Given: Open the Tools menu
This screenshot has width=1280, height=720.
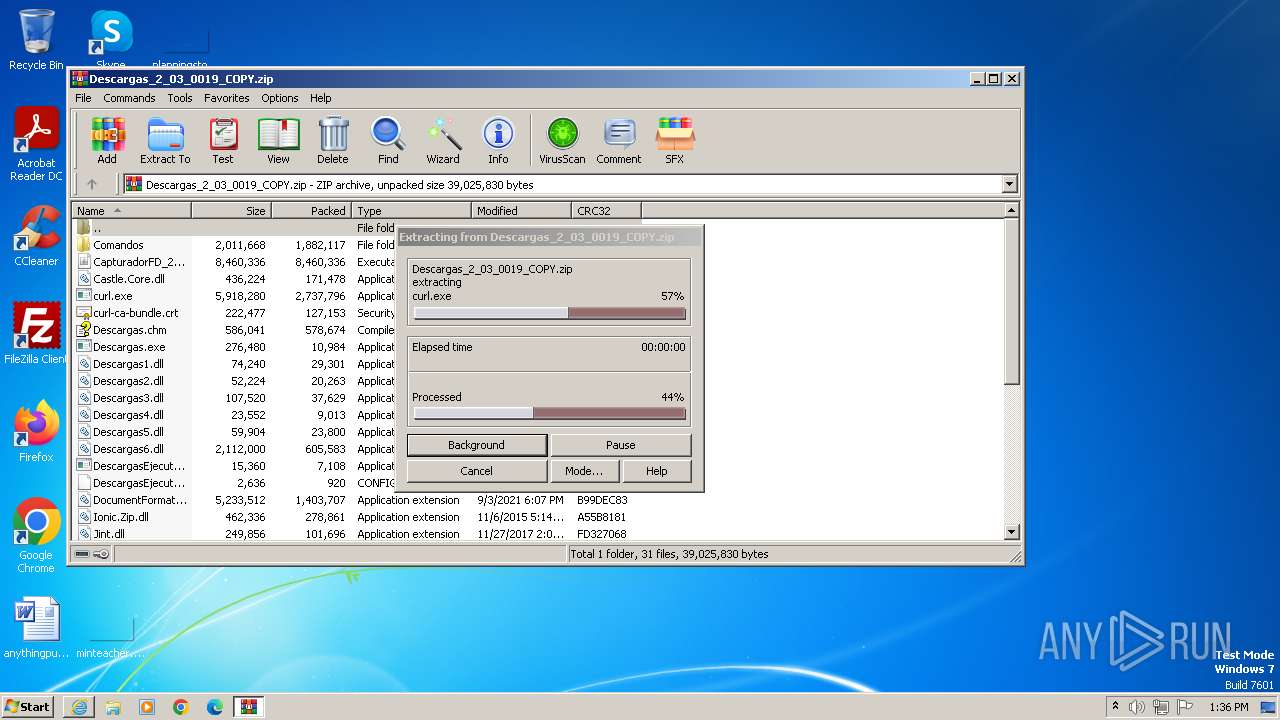Looking at the screenshot, I should [x=180, y=98].
